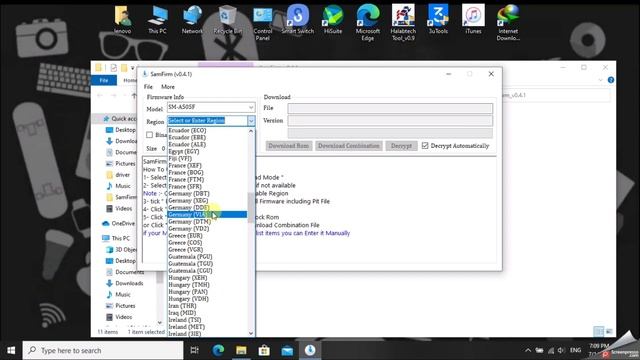Screen dimensions: 640x360
Task: Open driver folder in Explorer sidebar
Action: (x=118, y=175)
